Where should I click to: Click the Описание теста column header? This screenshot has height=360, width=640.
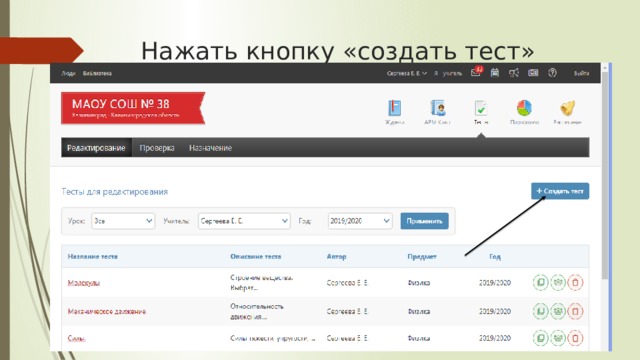coord(256,256)
